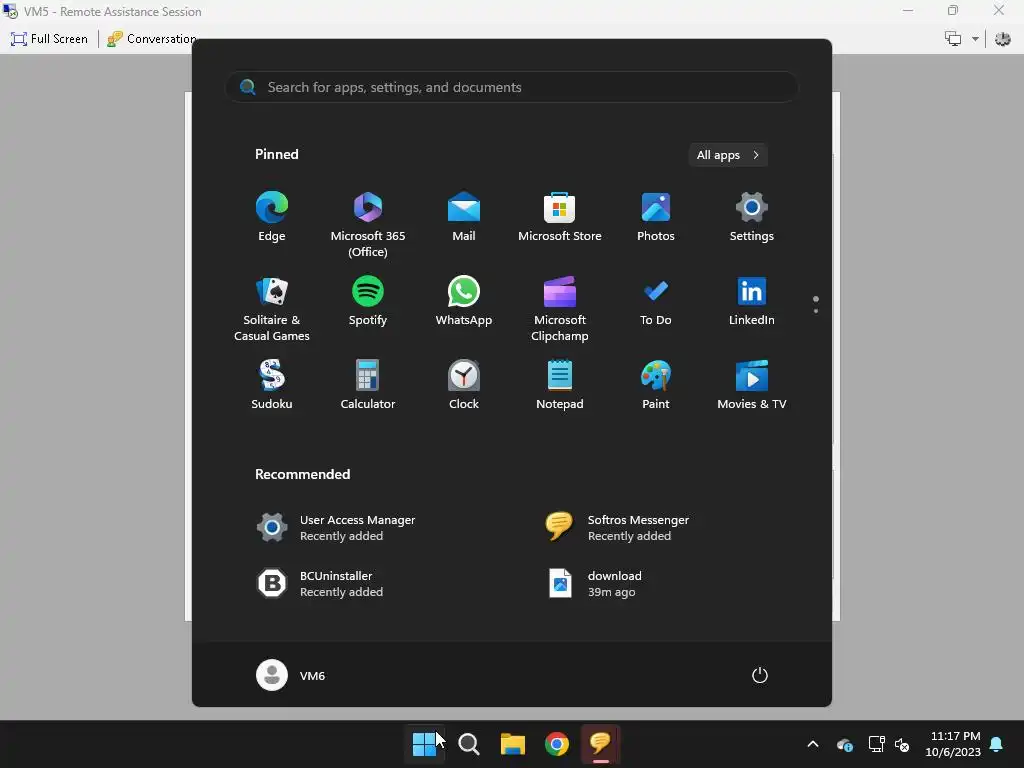Click the rightmost toolbar icon in Remote Assistance
The image size is (1024, 768).
pyautogui.click(x=1002, y=39)
